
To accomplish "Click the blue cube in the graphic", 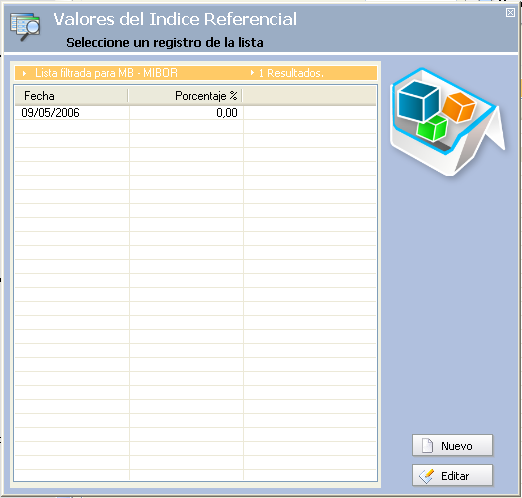I will click(419, 101).
